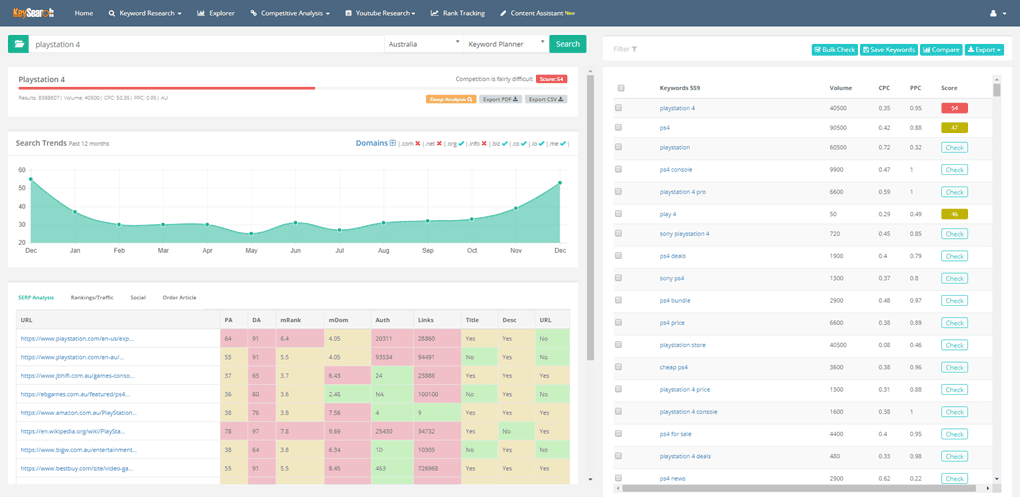Click the Filter funnel icon
The width and height of the screenshot is (1020, 498).
(x=634, y=49)
